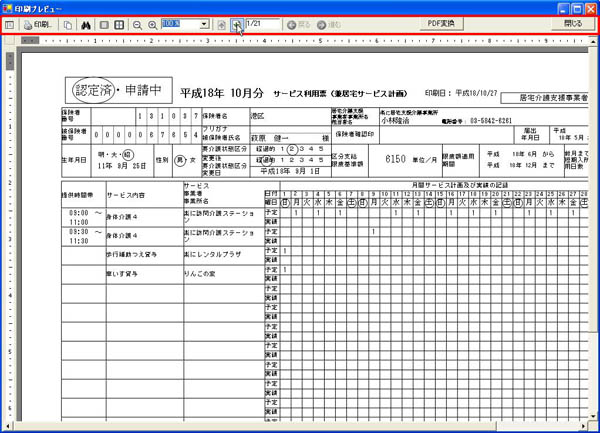The height and width of the screenshot is (433, 600).
Task: Click the vertical scrollbar down arrow
Action: [593, 416]
